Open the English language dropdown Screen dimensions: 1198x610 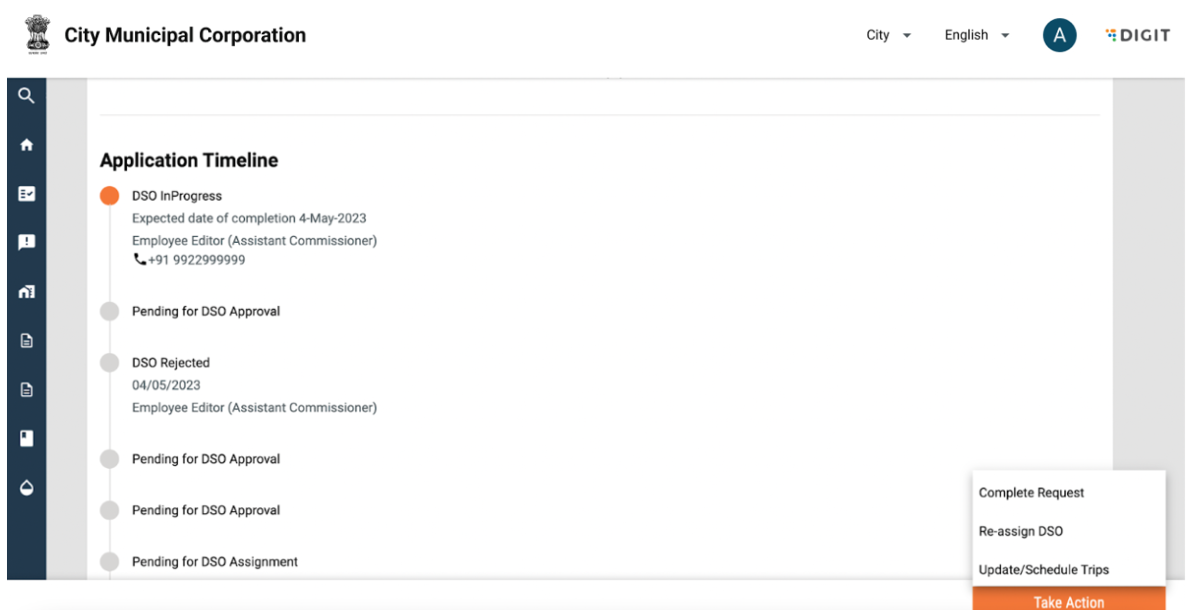pos(976,35)
